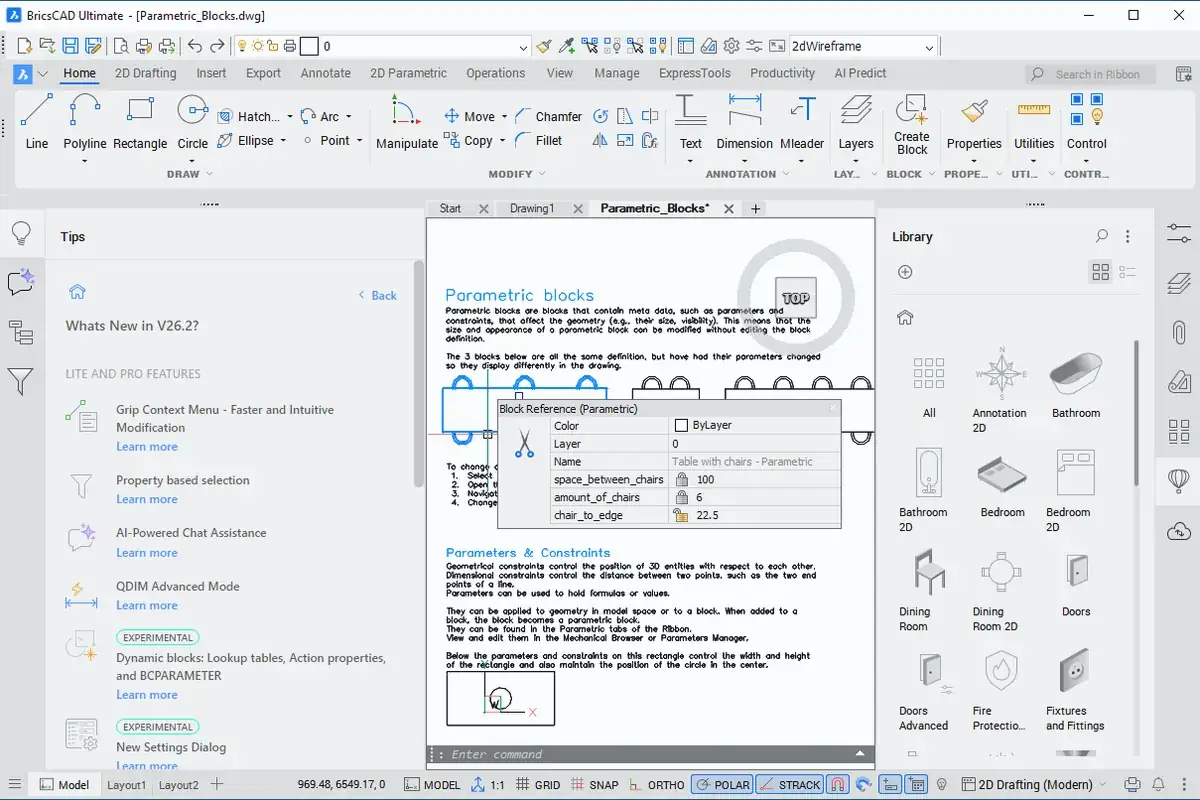Screen dimensions: 1200x800
Task: Select the Line drawing tool
Action: pyautogui.click(x=37, y=121)
